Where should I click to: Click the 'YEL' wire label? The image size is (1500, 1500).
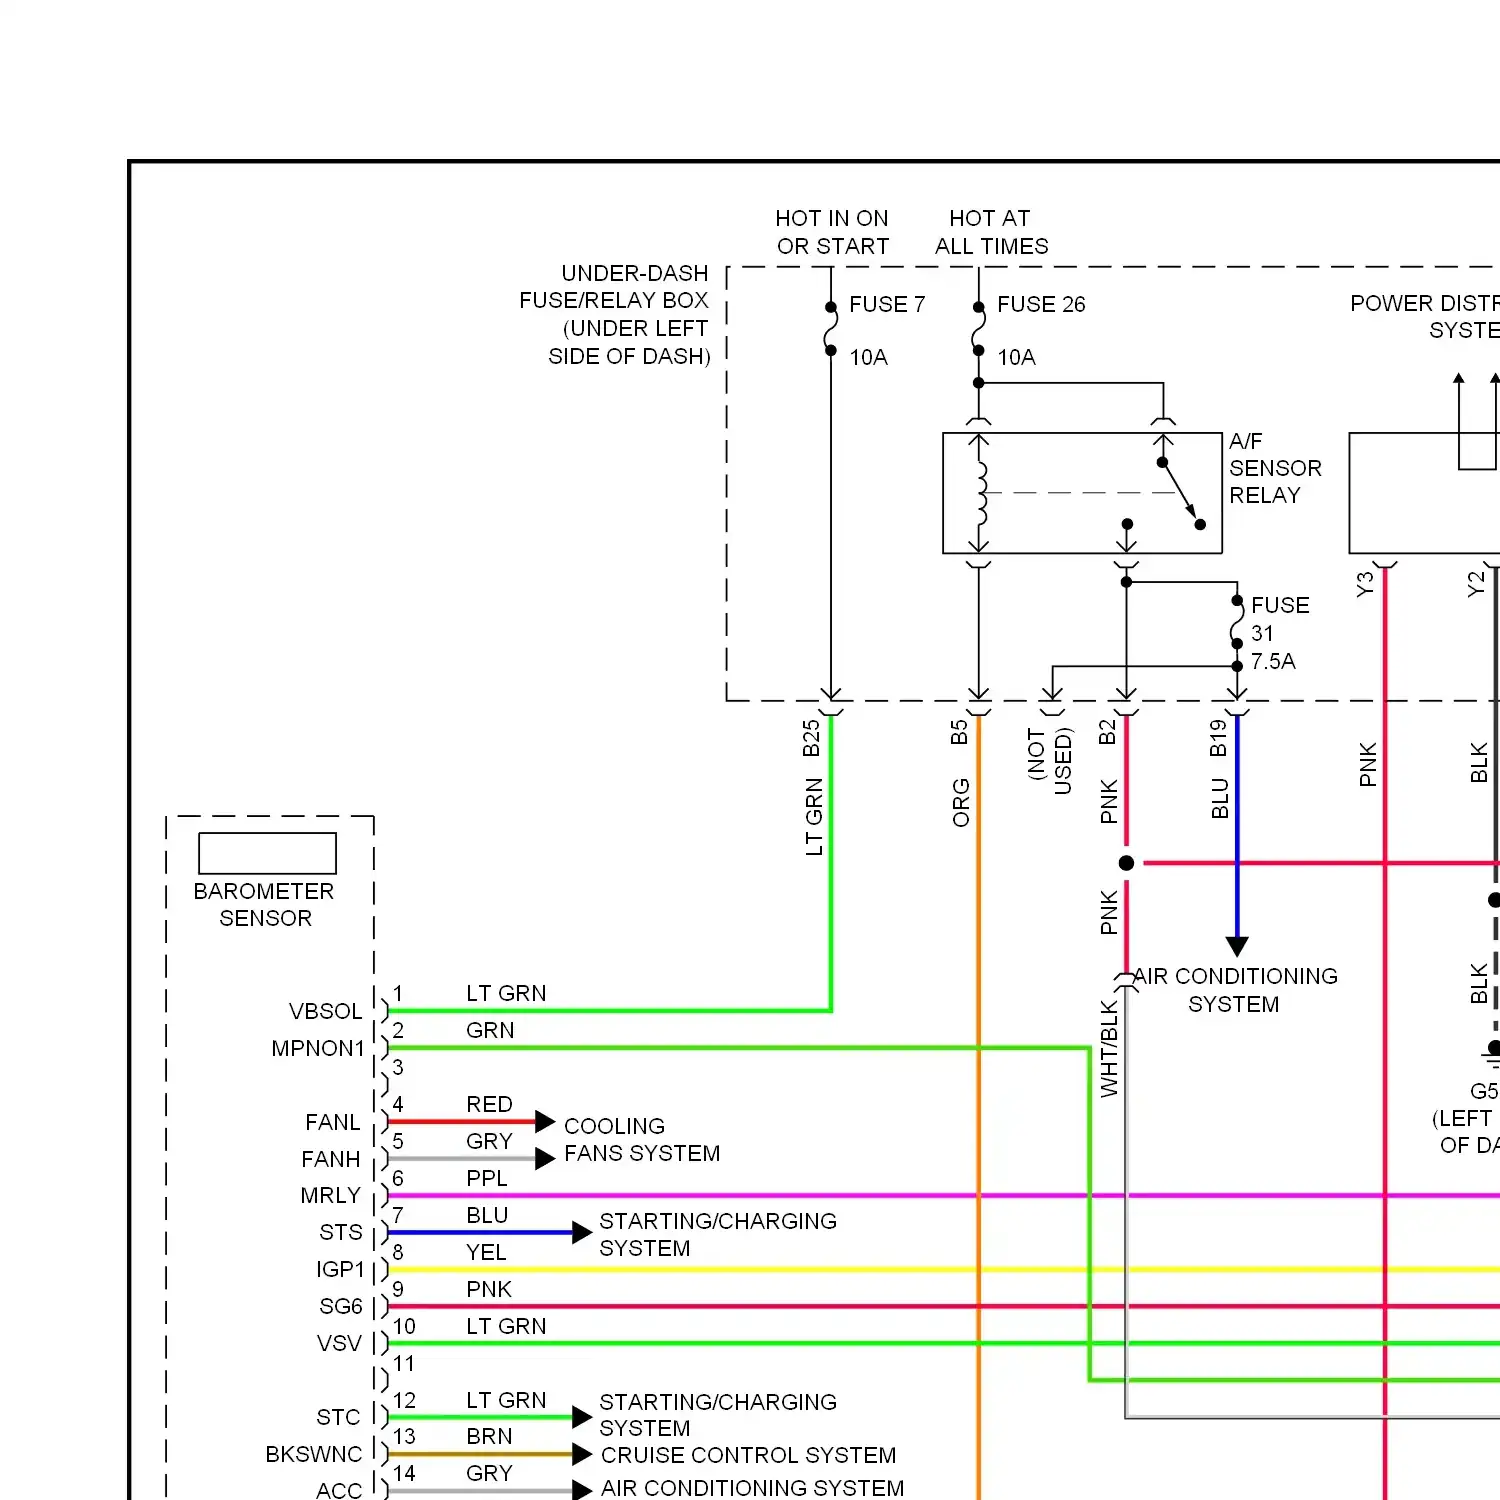pyautogui.click(x=486, y=1252)
